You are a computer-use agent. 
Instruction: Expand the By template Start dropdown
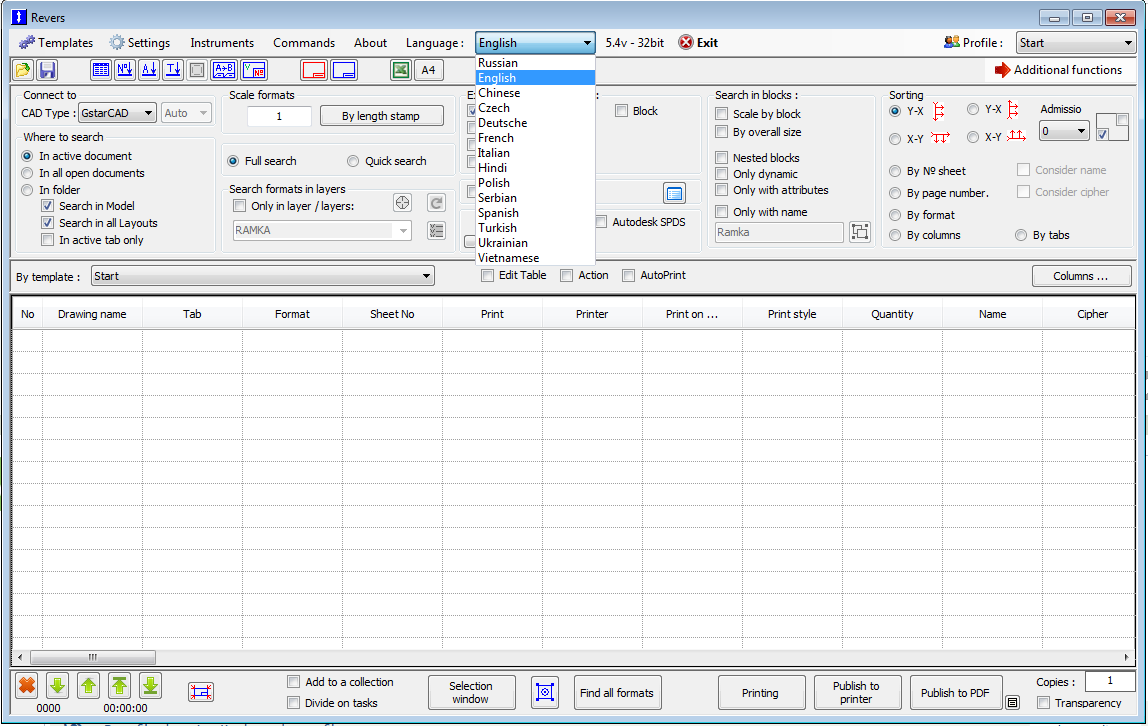263,276
